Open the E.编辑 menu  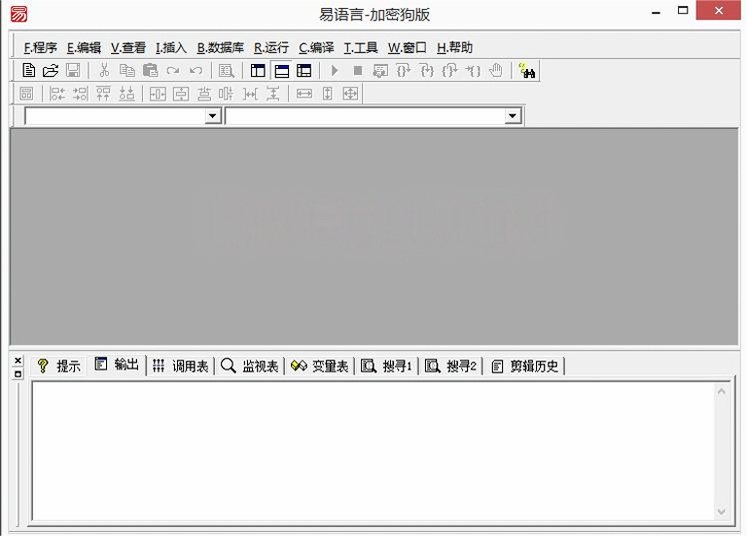[84, 48]
